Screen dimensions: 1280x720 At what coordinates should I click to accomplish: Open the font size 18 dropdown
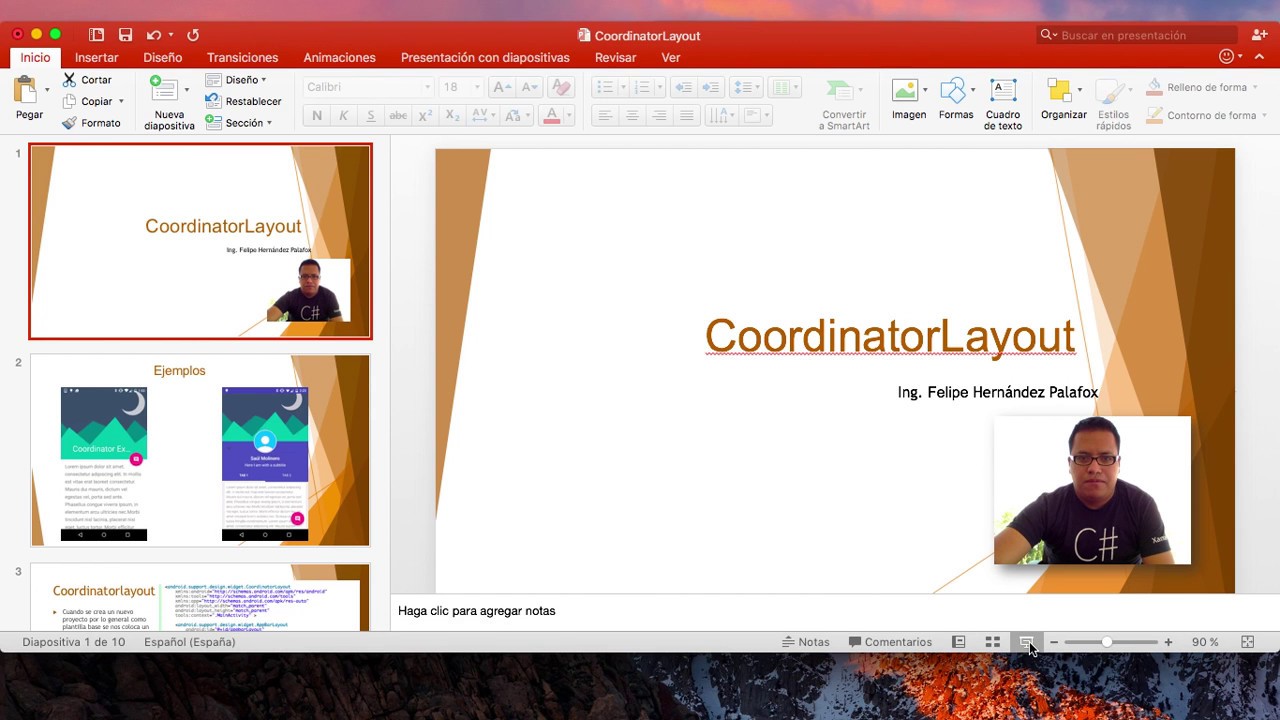point(477,87)
